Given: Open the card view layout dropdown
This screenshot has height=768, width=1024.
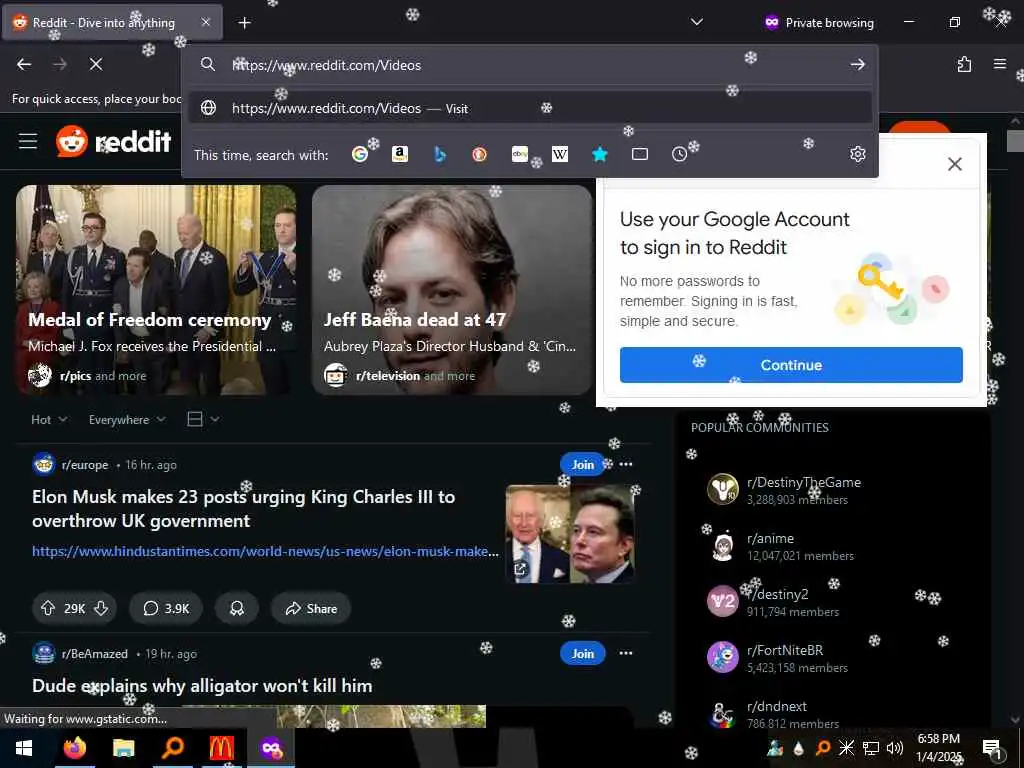Looking at the screenshot, I should (x=203, y=419).
